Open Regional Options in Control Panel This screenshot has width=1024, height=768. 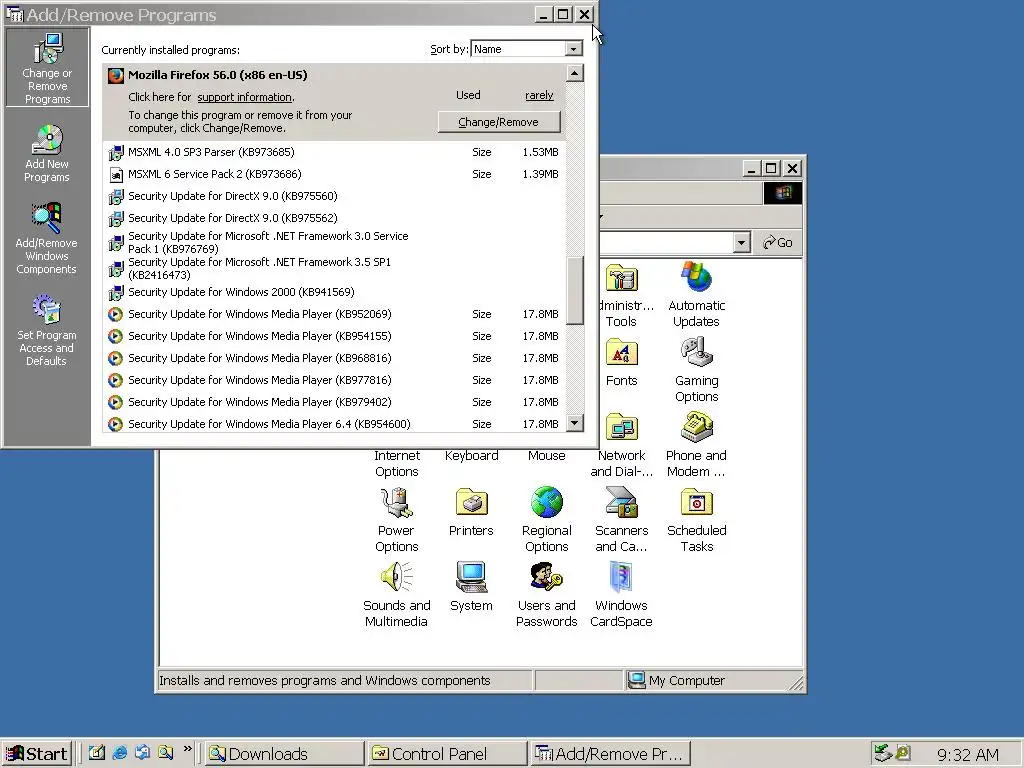tap(547, 520)
